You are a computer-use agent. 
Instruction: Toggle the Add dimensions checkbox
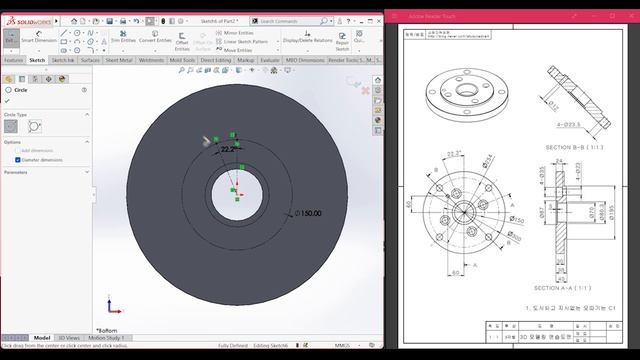(18, 151)
